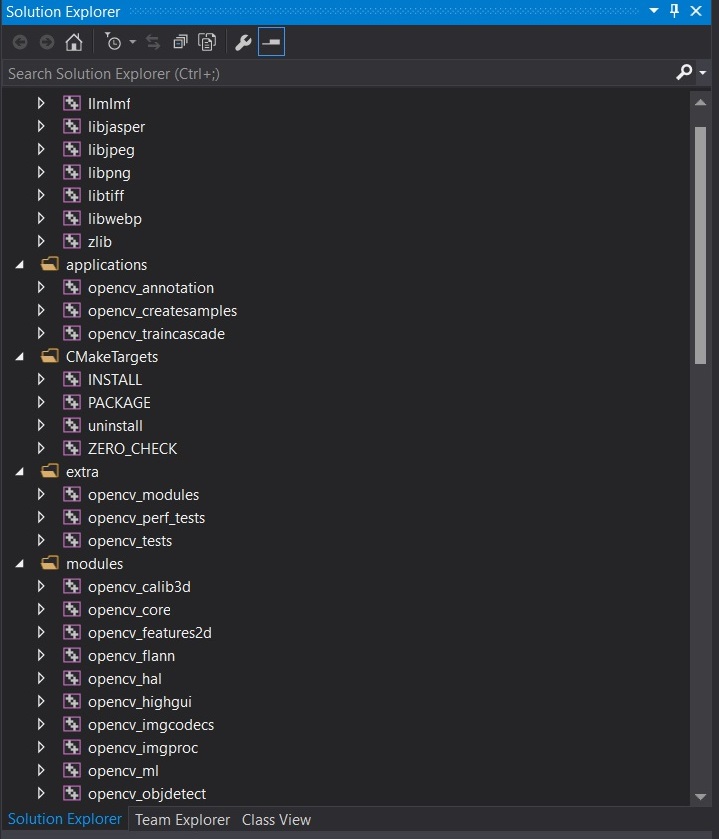This screenshot has width=719, height=839.
Task: Select the applications folder icon
Action: click(50, 264)
